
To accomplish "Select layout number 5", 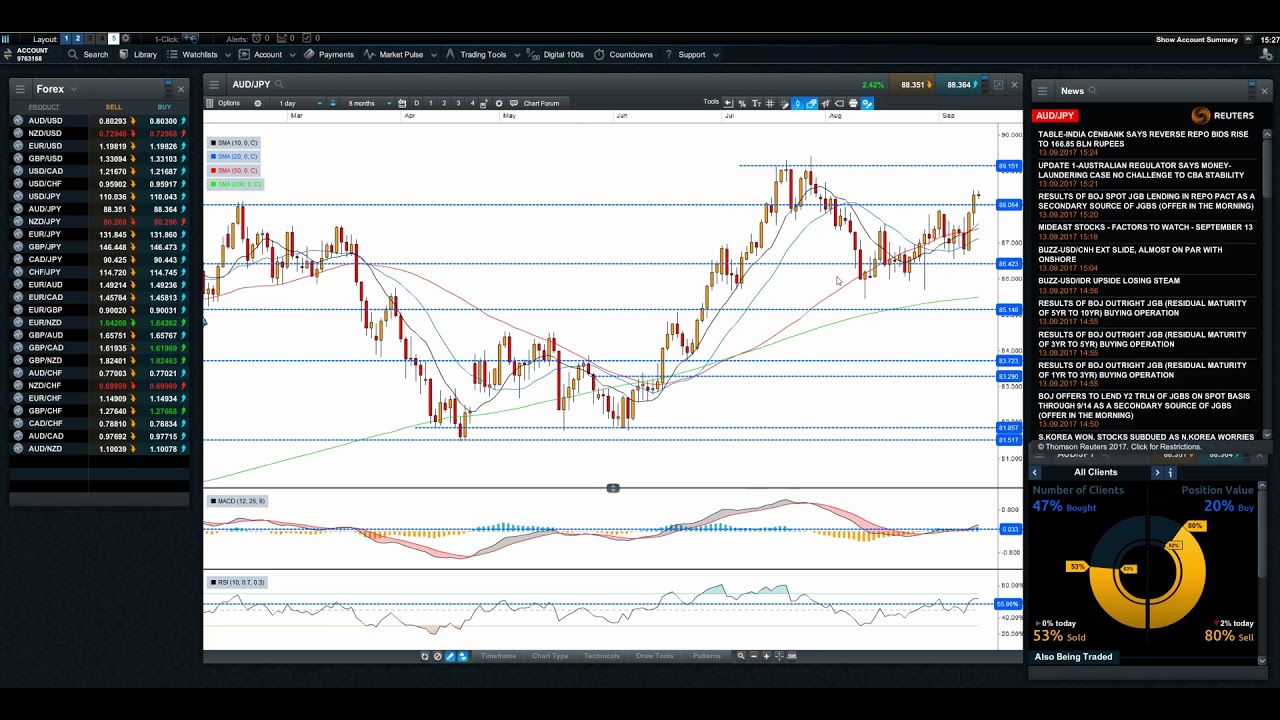I will [x=113, y=39].
